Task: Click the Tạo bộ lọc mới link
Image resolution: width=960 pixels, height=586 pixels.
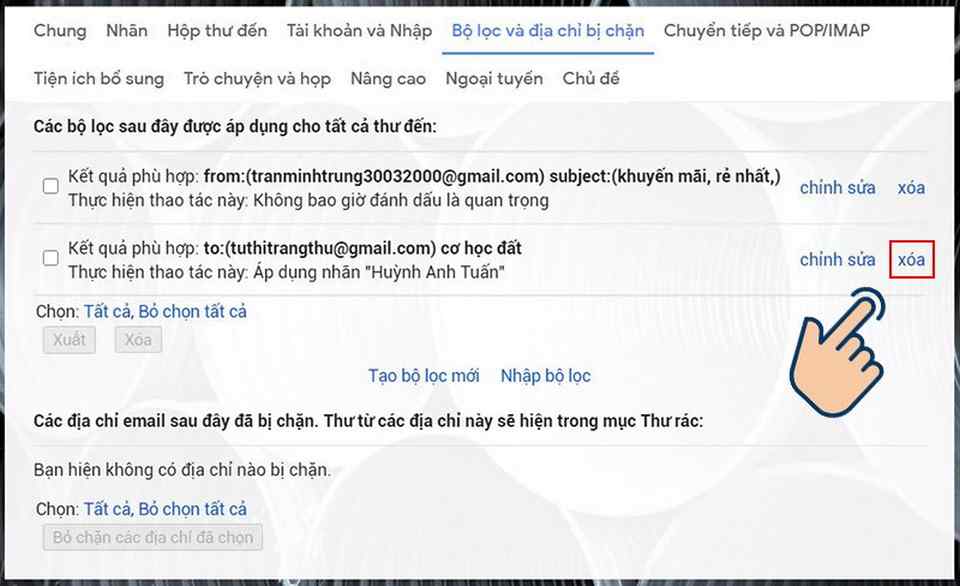Action: [424, 376]
